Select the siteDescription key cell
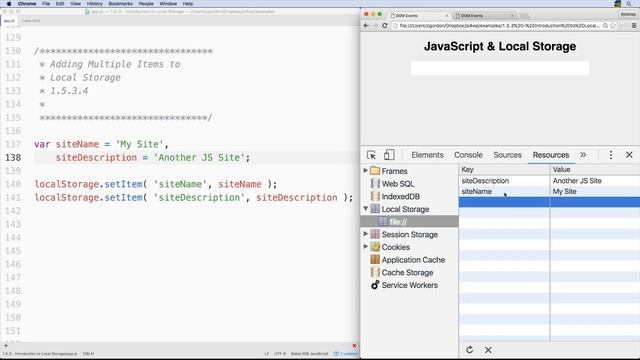Image resolution: width=640 pixels, height=360 pixels. coord(504,180)
